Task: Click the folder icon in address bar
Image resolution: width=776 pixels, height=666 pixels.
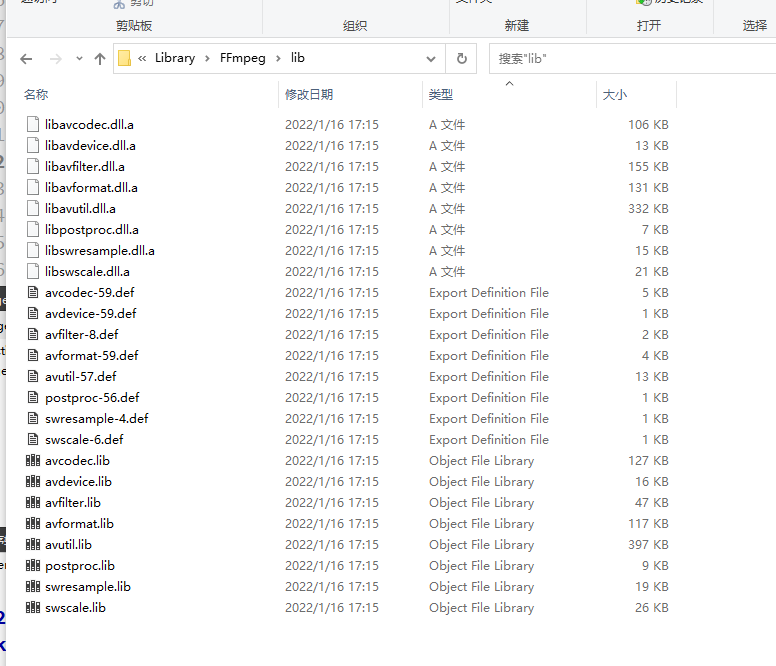Action: (x=124, y=58)
